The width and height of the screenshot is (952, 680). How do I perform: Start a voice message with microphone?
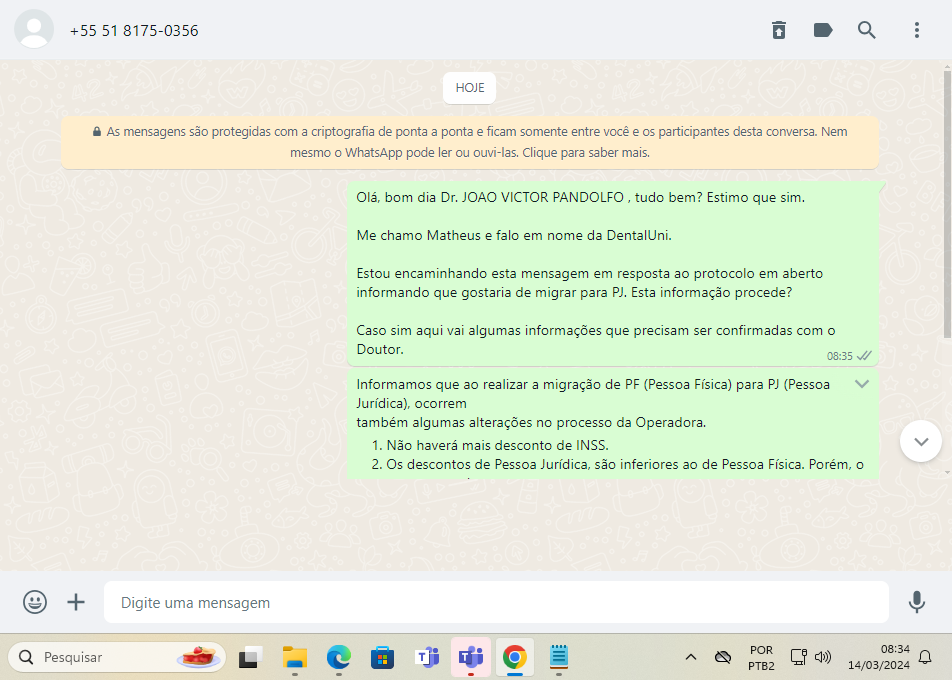[x=916, y=602]
